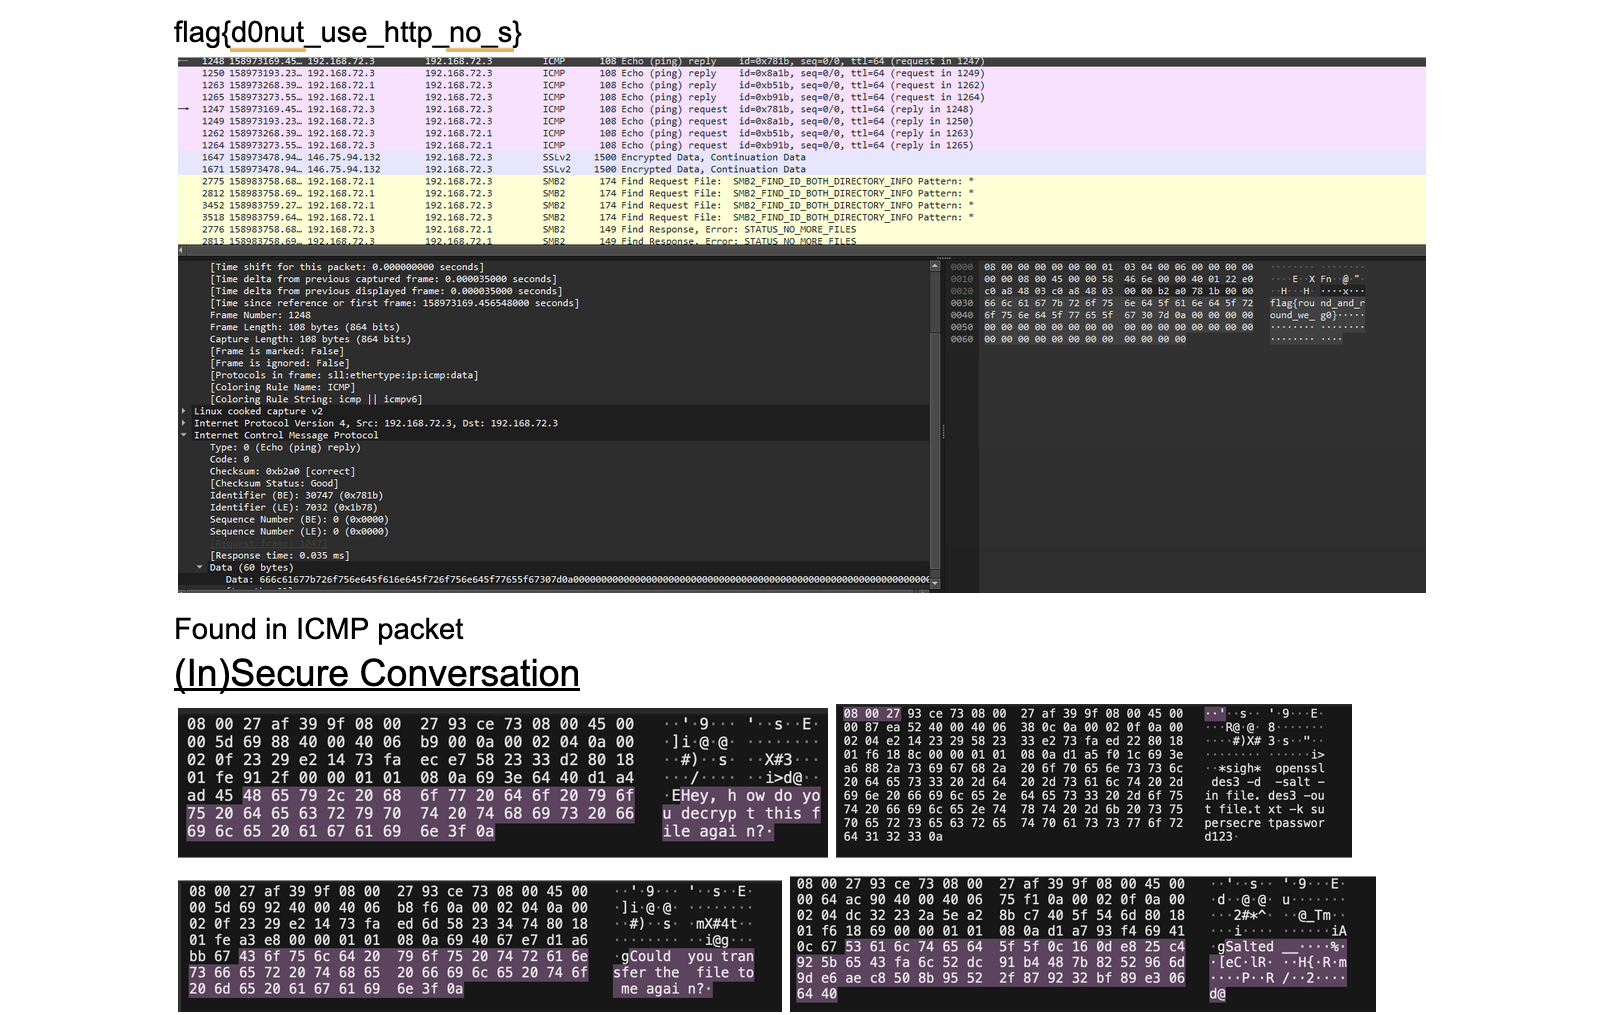Select packet 1248 ICMP echo reply row
The height and width of the screenshot is (1015, 1610).
[801, 62]
